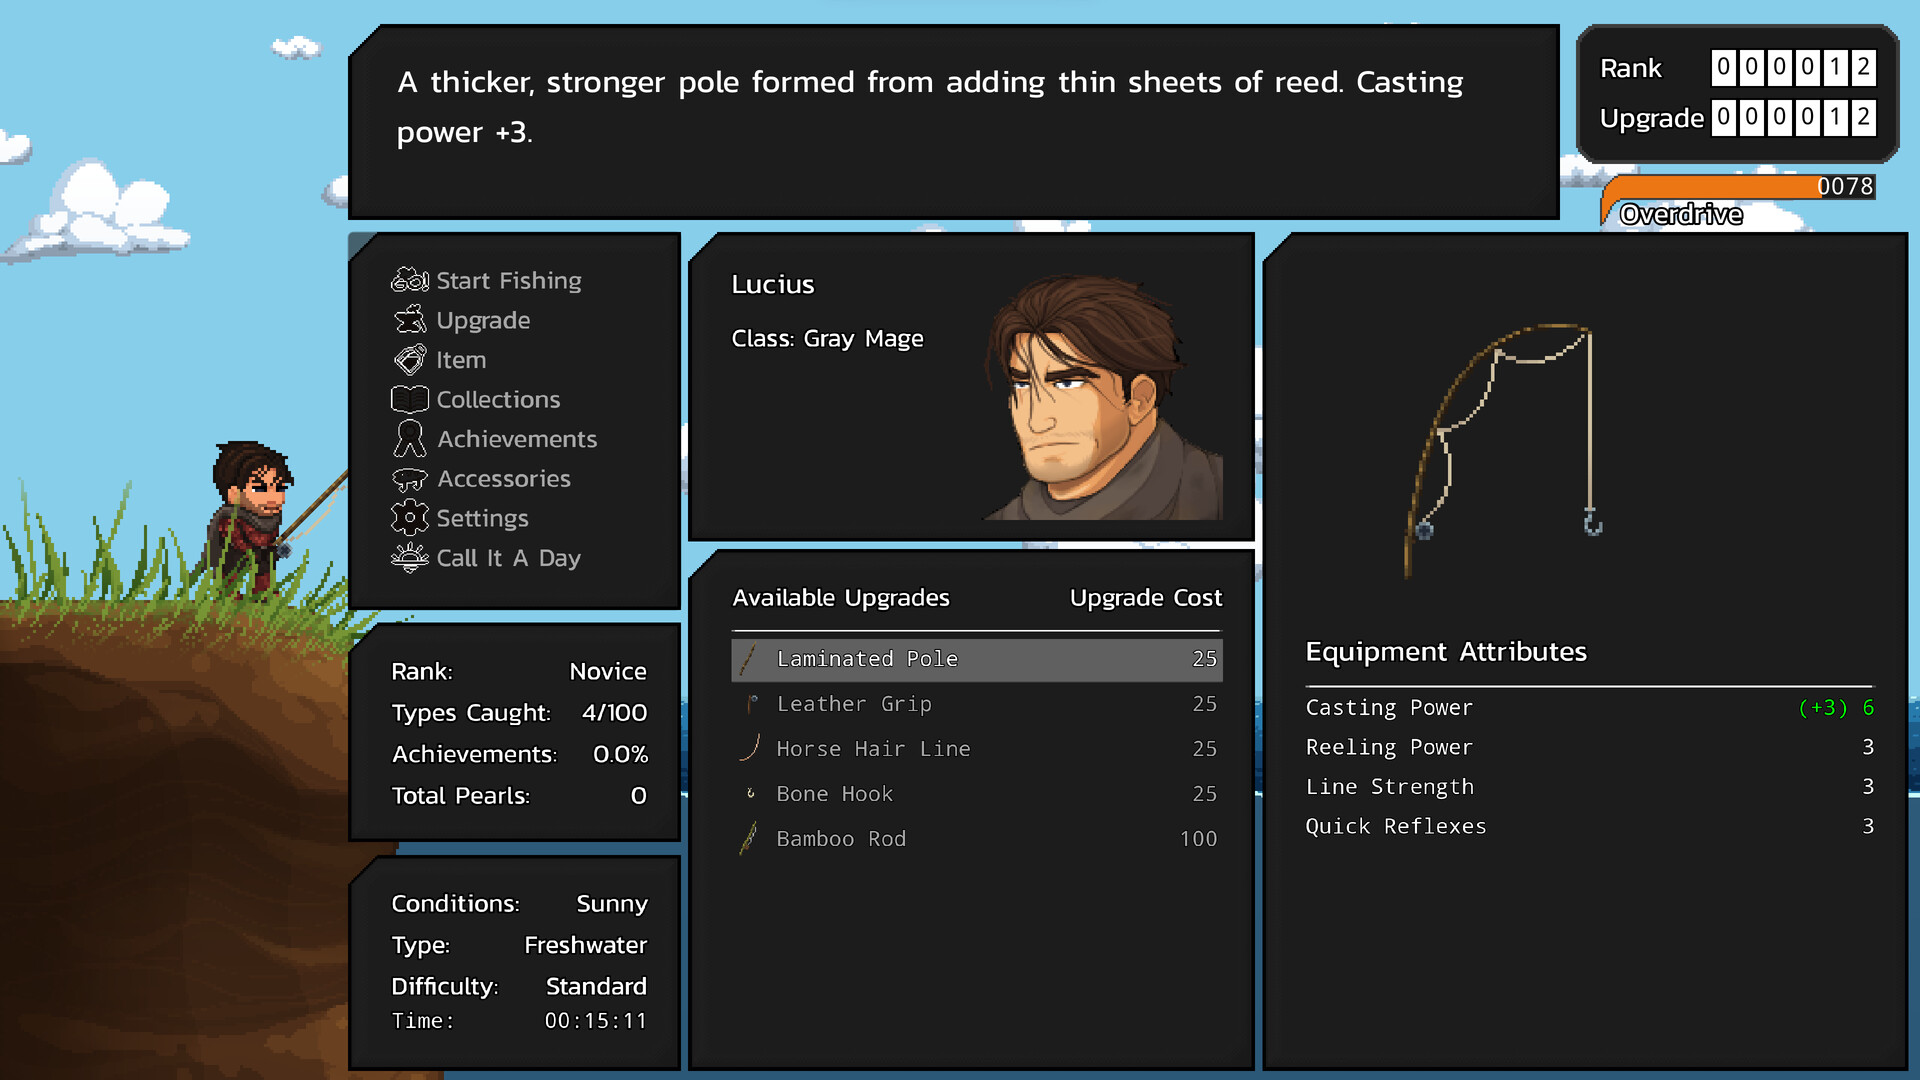The width and height of the screenshot is (1920, 1080).
Task: Select the Call It A Day sunset icon
Action: coord(408,558)
